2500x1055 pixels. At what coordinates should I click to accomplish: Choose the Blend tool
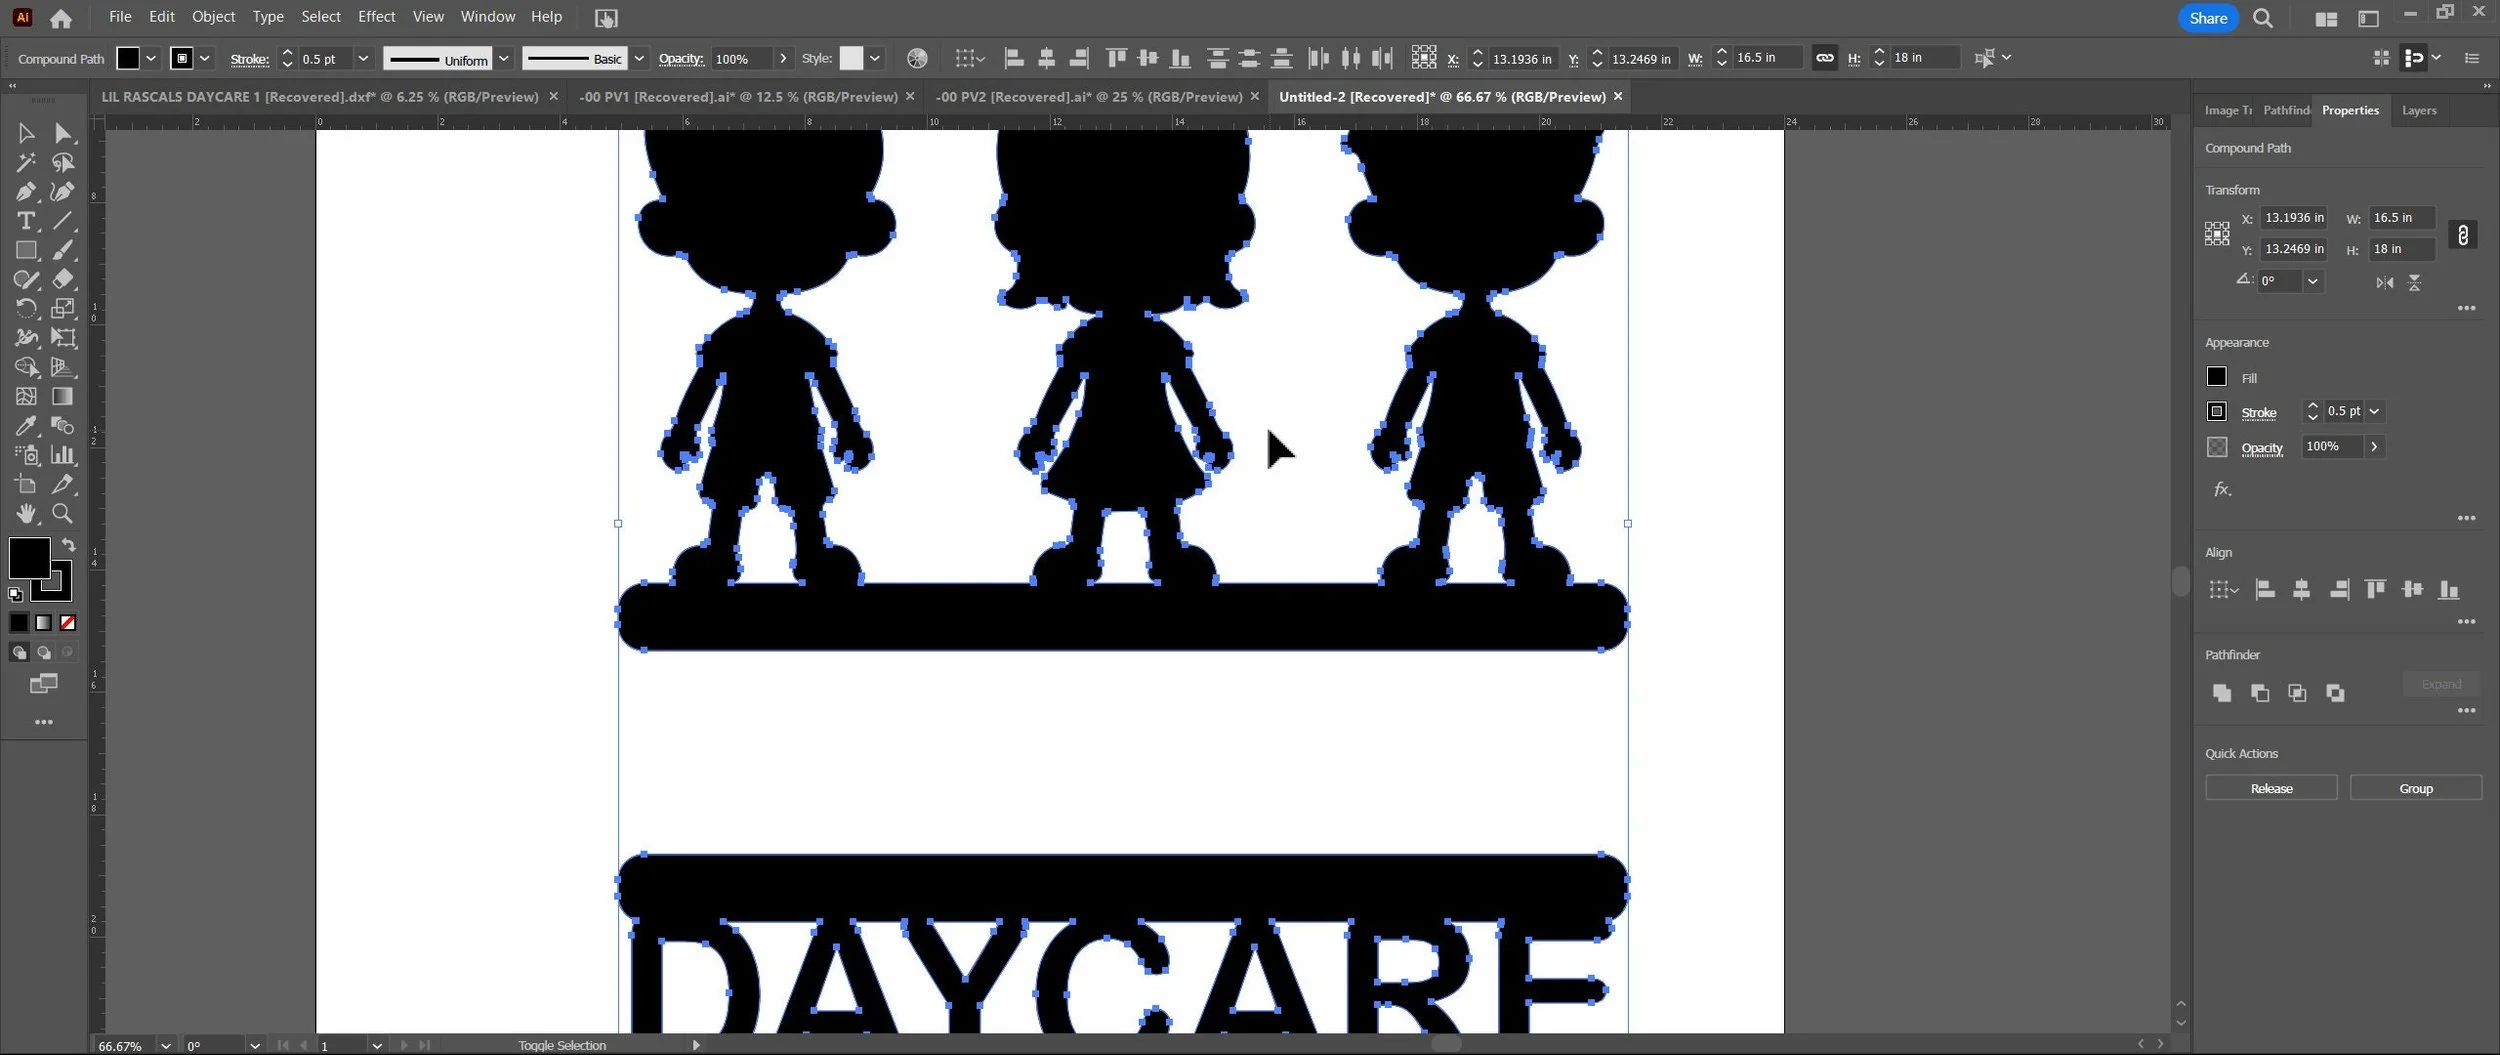(63, 426)
